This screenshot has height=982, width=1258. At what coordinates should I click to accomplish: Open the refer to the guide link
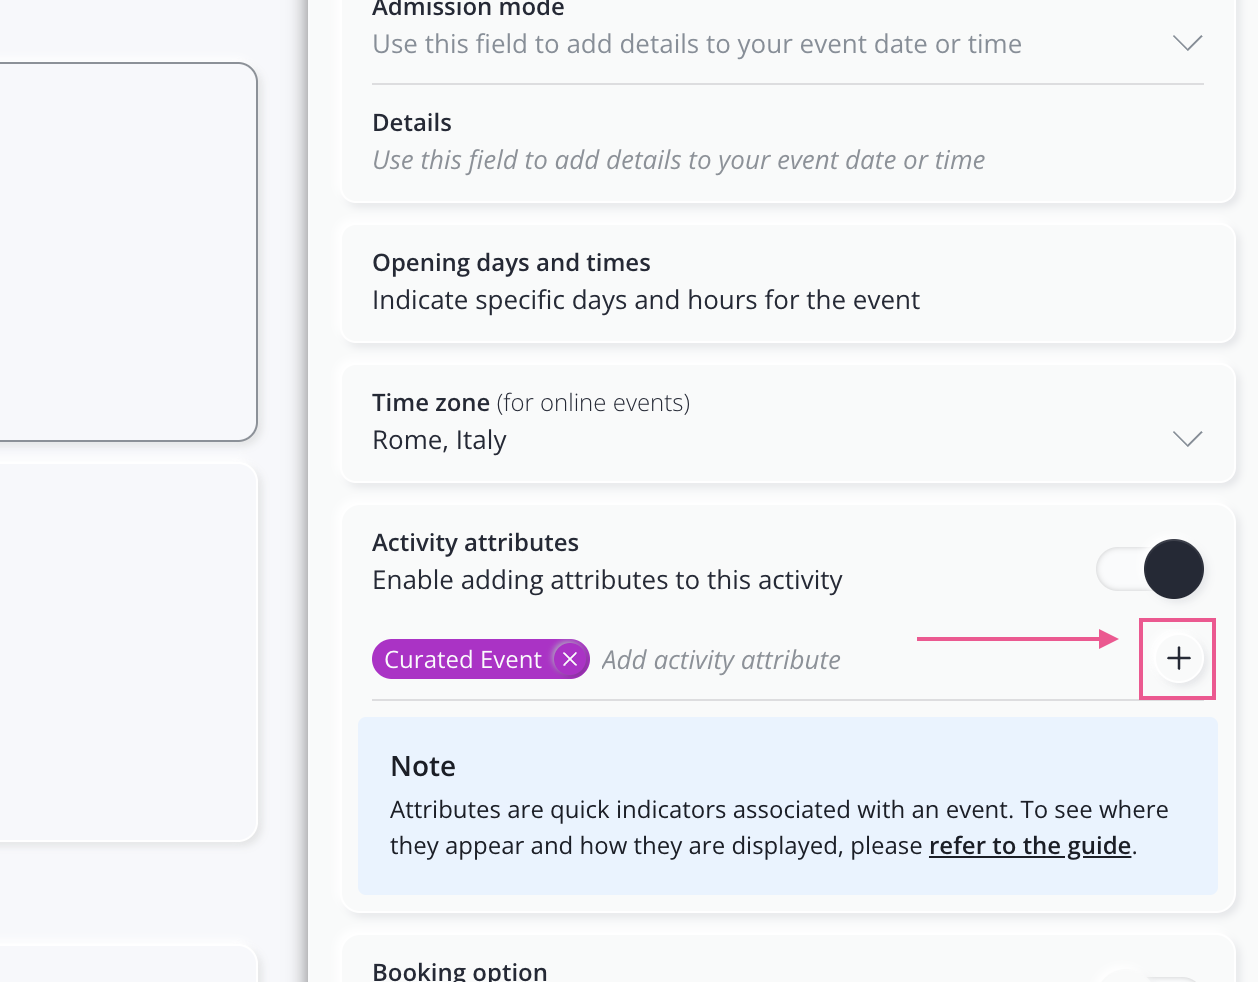click(1029, 846)
